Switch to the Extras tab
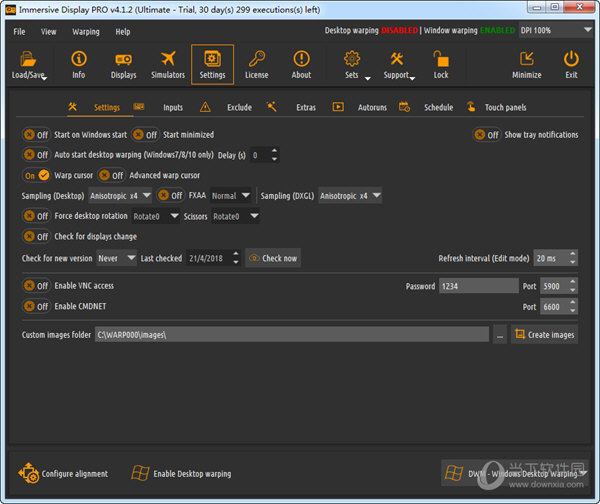This screenshot has height=504, width=600. [x=306, y=107]
